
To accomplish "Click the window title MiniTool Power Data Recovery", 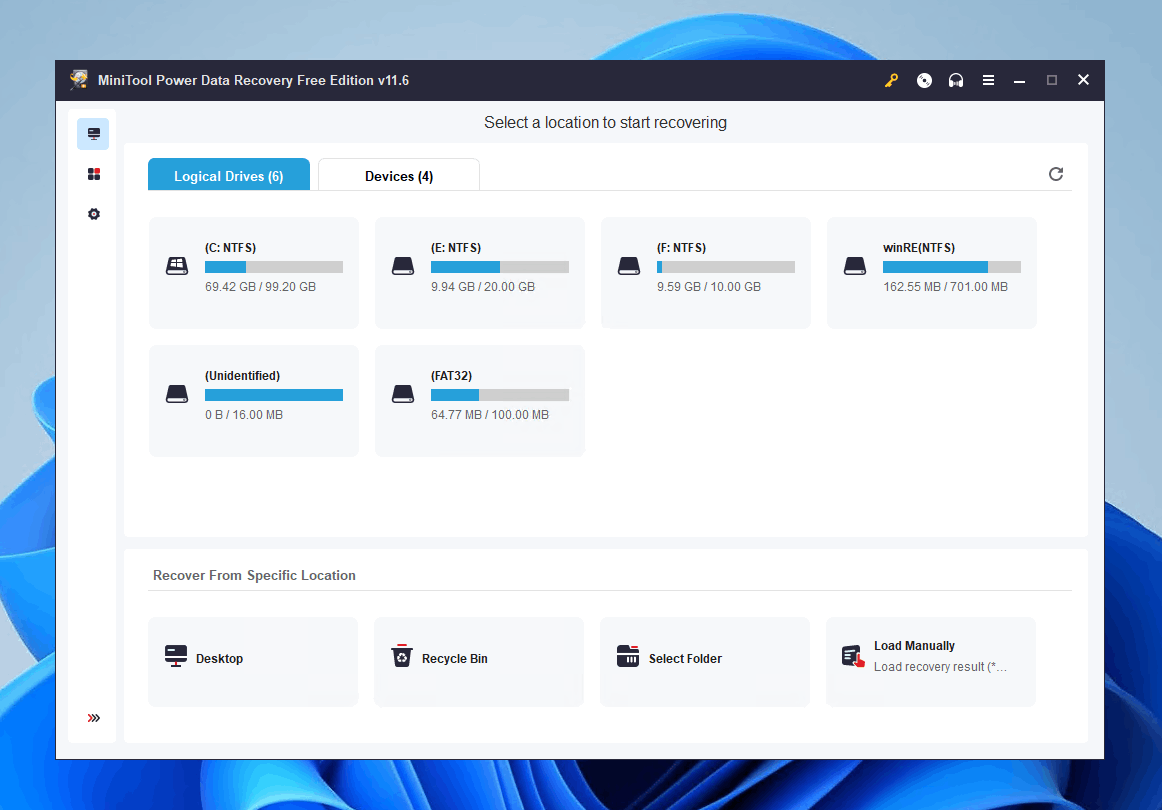I will 253,80.
